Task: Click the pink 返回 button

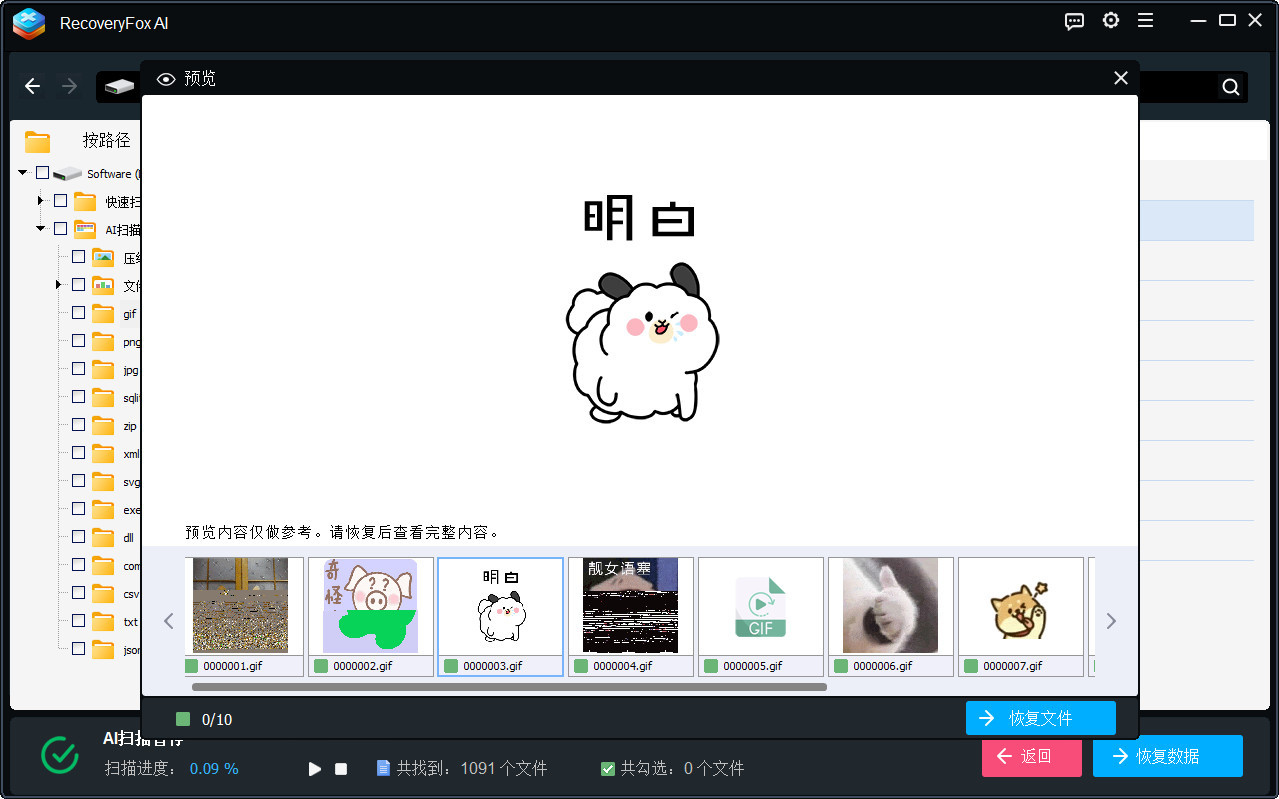Action: point(1031,756)
